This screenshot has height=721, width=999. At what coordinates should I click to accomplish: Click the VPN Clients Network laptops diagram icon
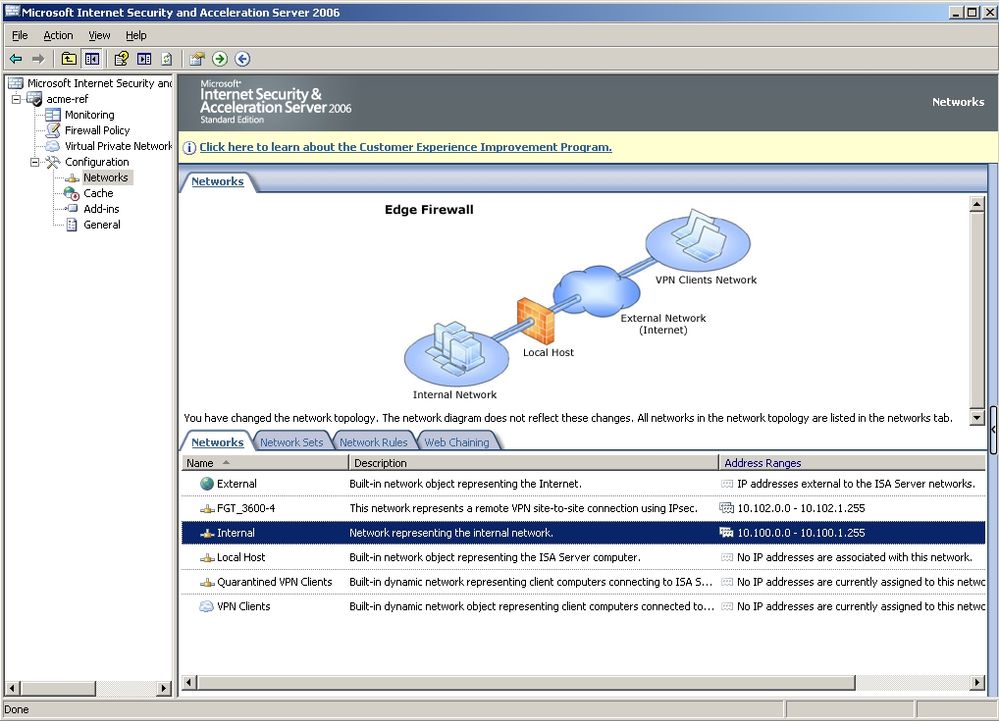pyautogui.click(x=698, y=241)
